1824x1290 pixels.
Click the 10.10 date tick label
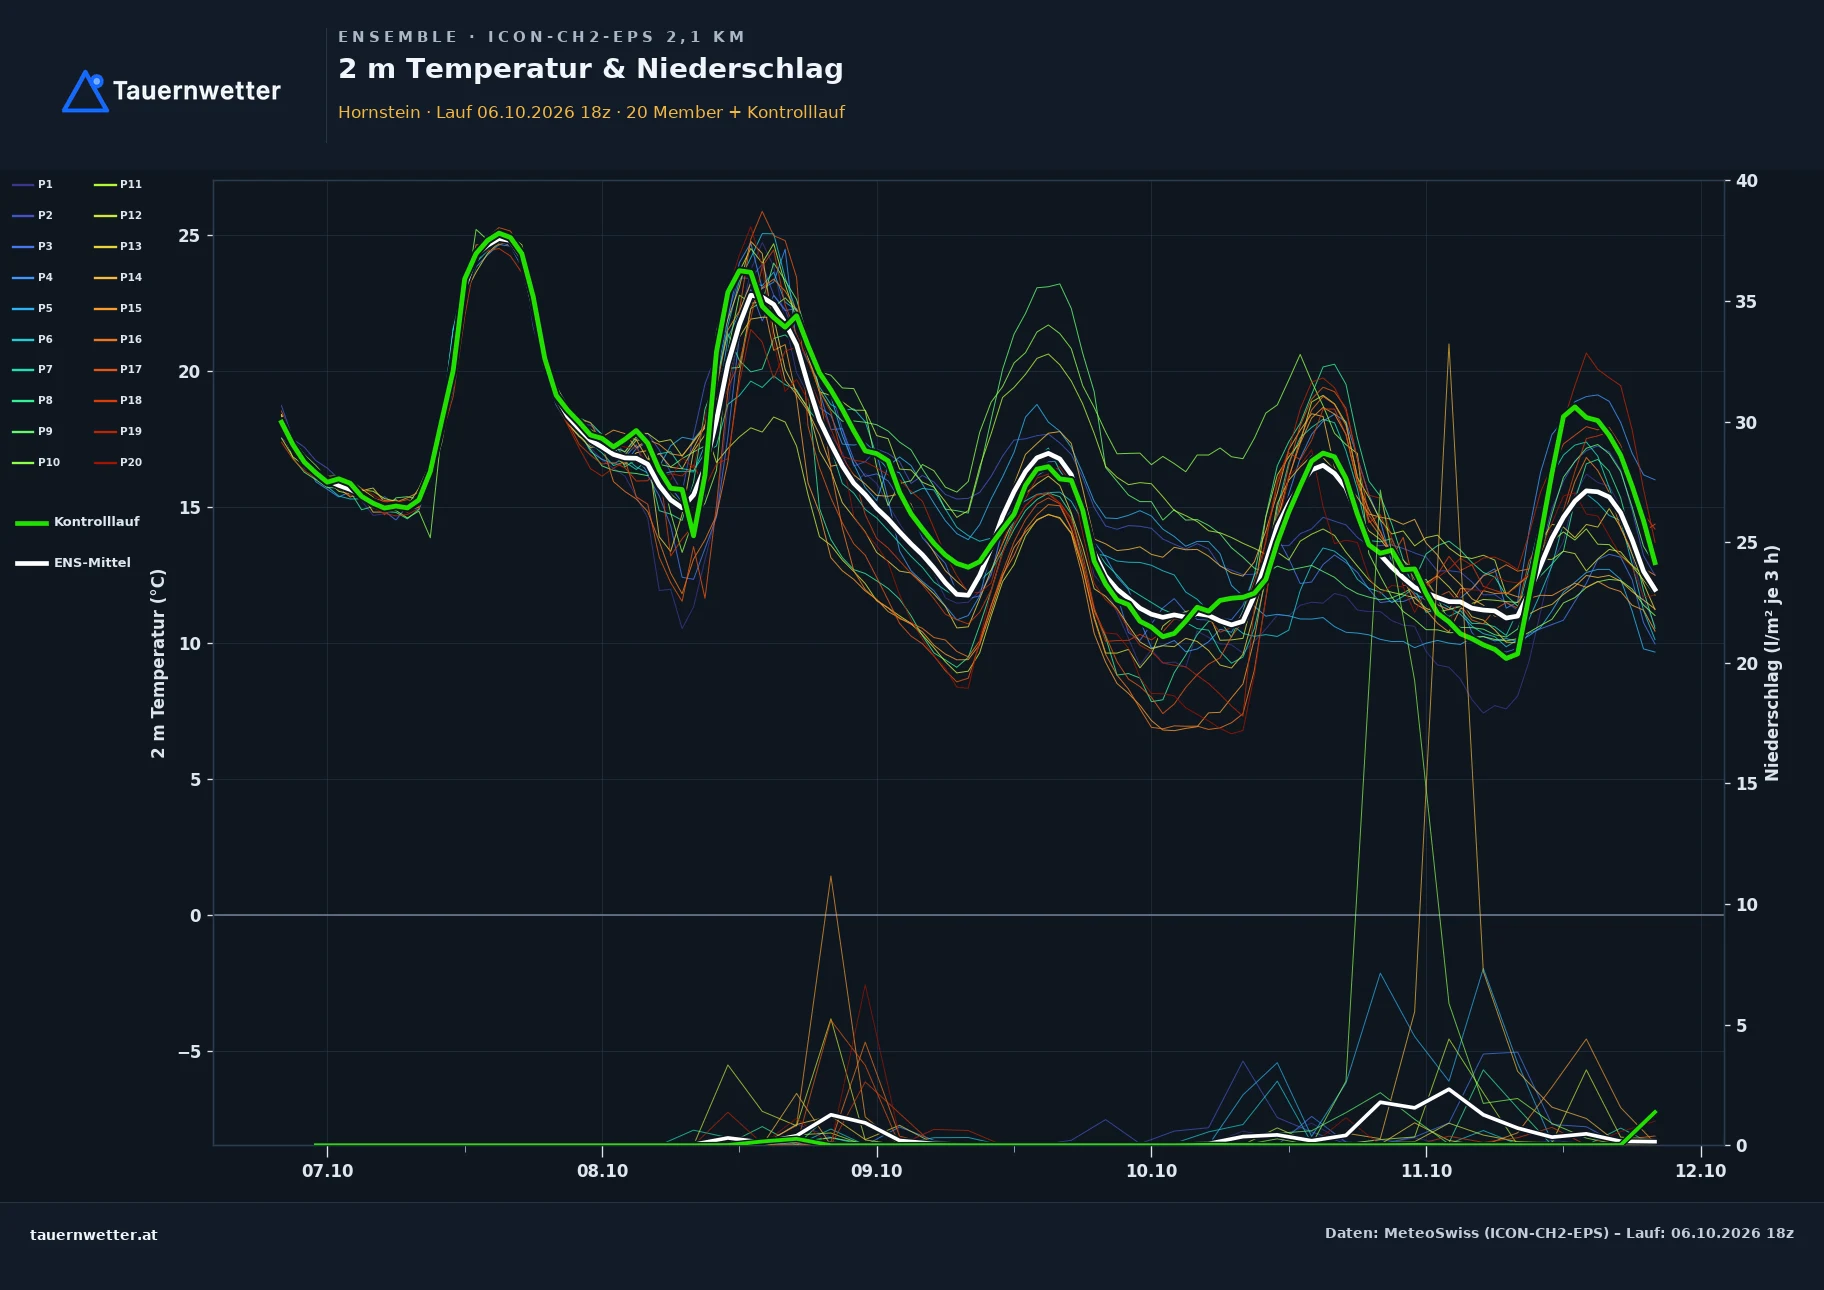(1151, 1171)
